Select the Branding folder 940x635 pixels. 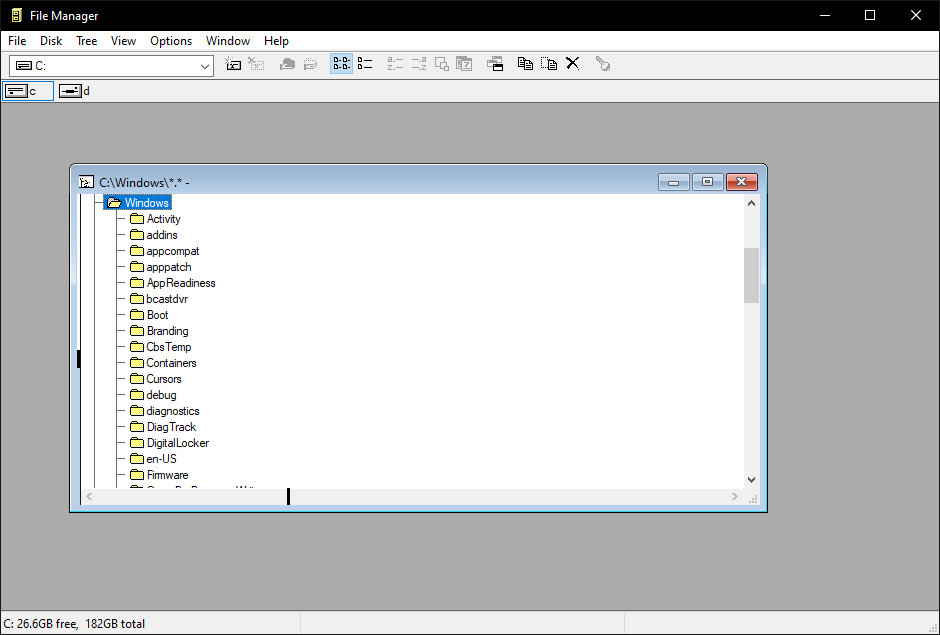point(159,331)
